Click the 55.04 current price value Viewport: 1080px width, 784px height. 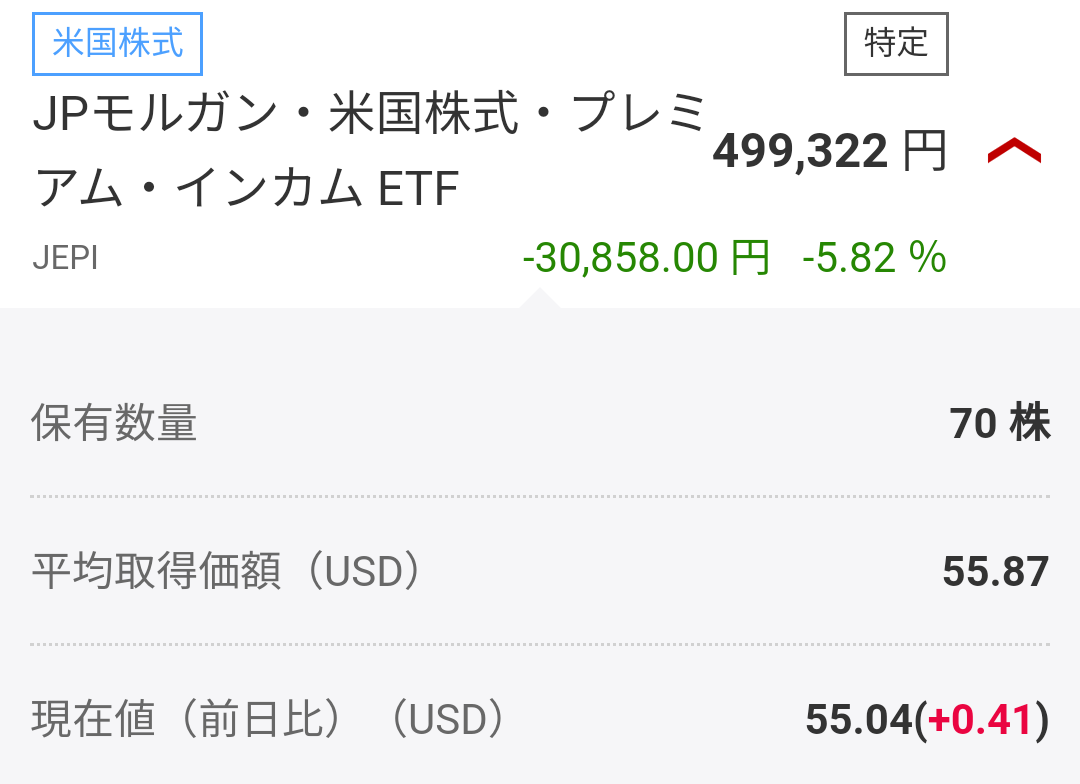click(x=859, y=720)
